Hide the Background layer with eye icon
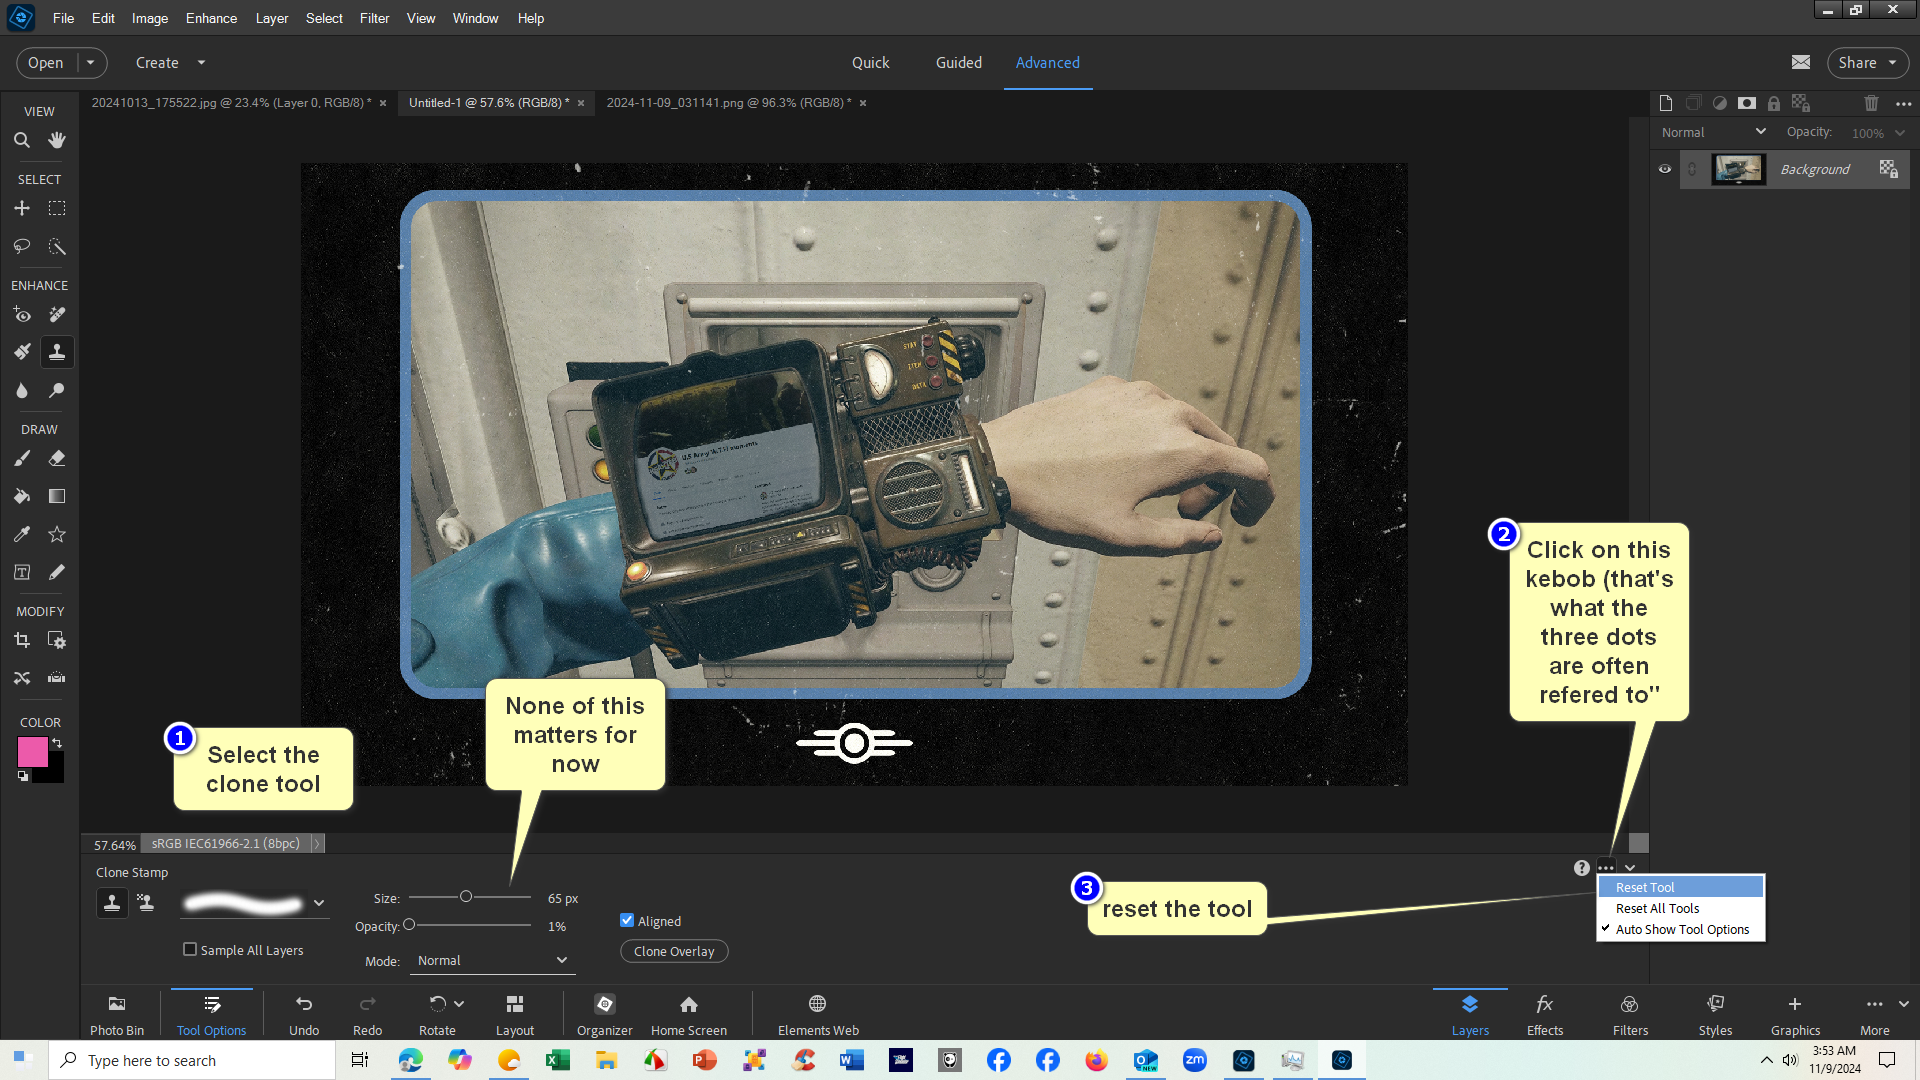 1665,169
